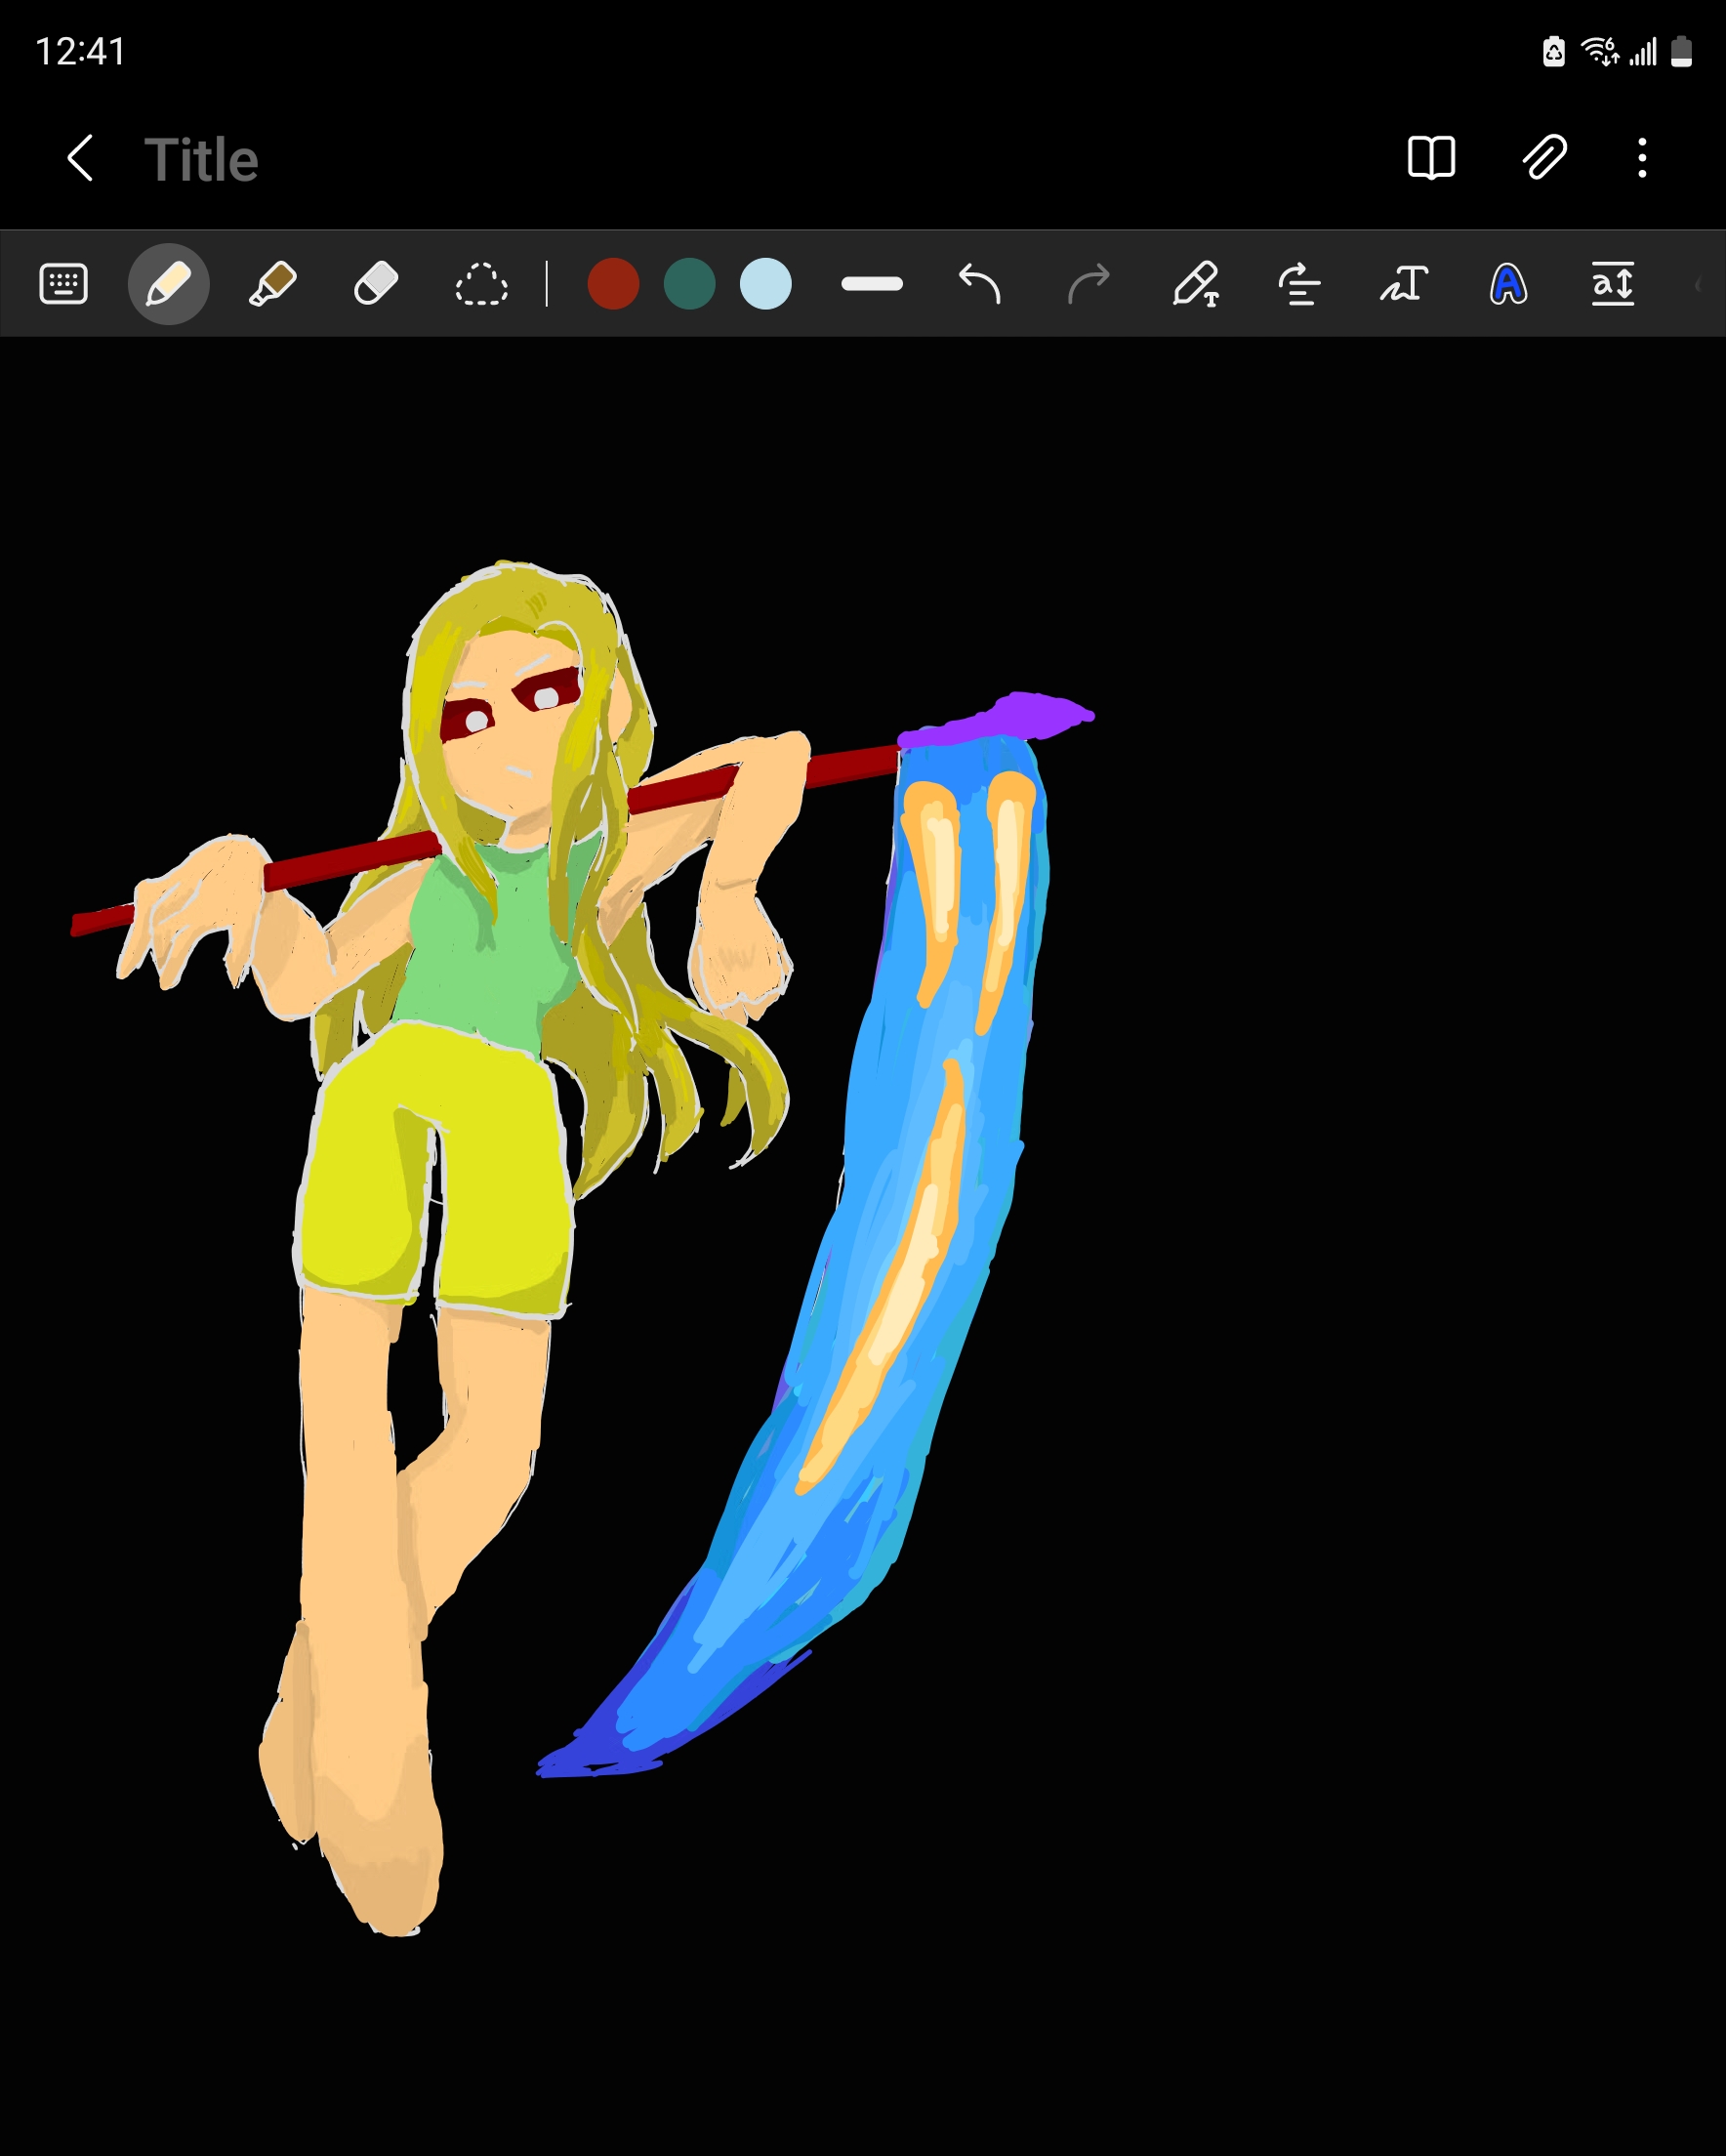Open the blue text style icon

tap(1508, 284)
